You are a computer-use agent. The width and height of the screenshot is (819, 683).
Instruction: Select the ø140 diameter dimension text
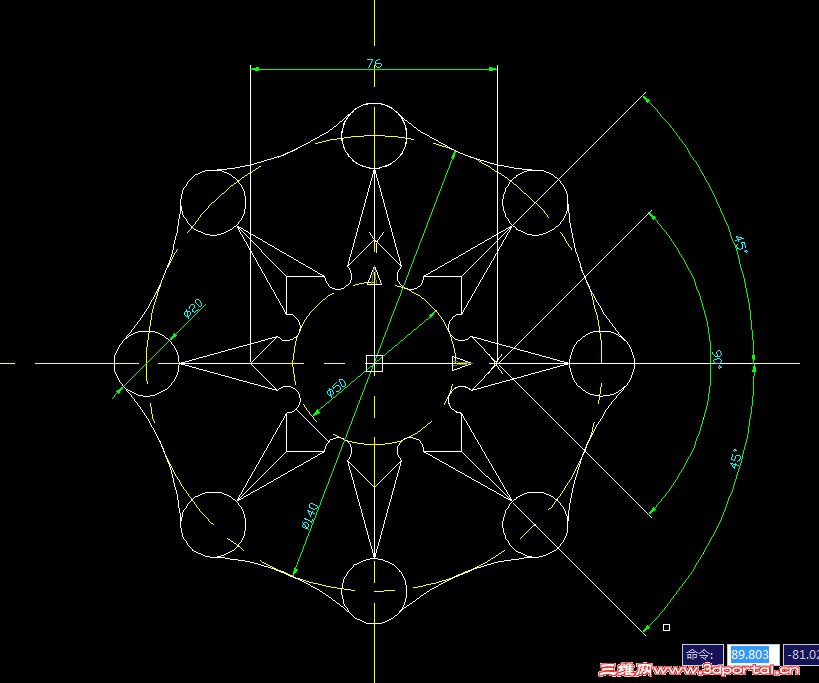[x=310, y=516]
